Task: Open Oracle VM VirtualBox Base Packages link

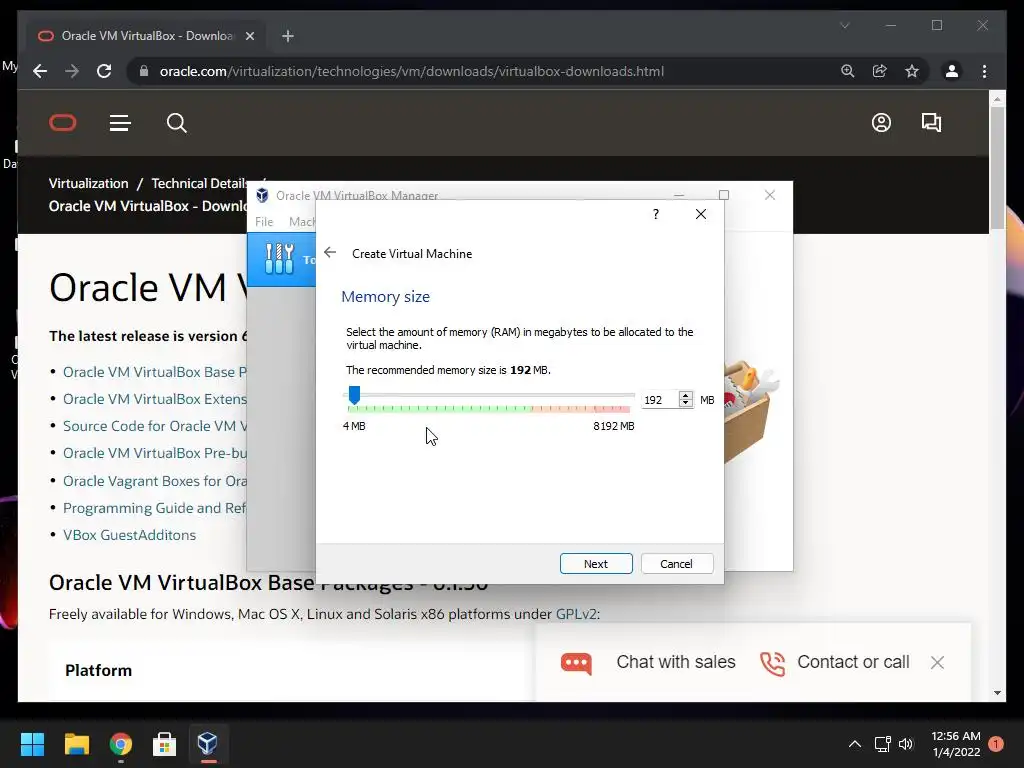Action: click(x=155, y=372)
